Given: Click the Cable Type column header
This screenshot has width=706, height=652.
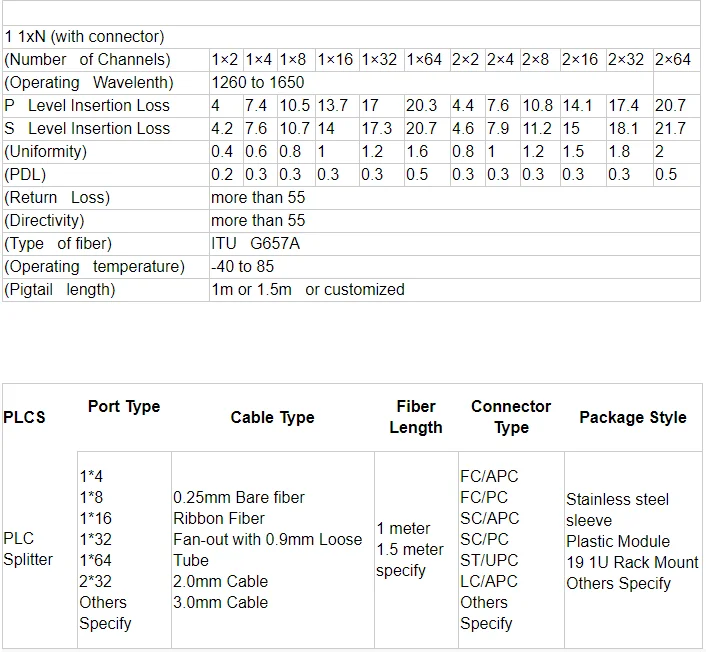Looking at the screenshot, I should tap(272, 418).
